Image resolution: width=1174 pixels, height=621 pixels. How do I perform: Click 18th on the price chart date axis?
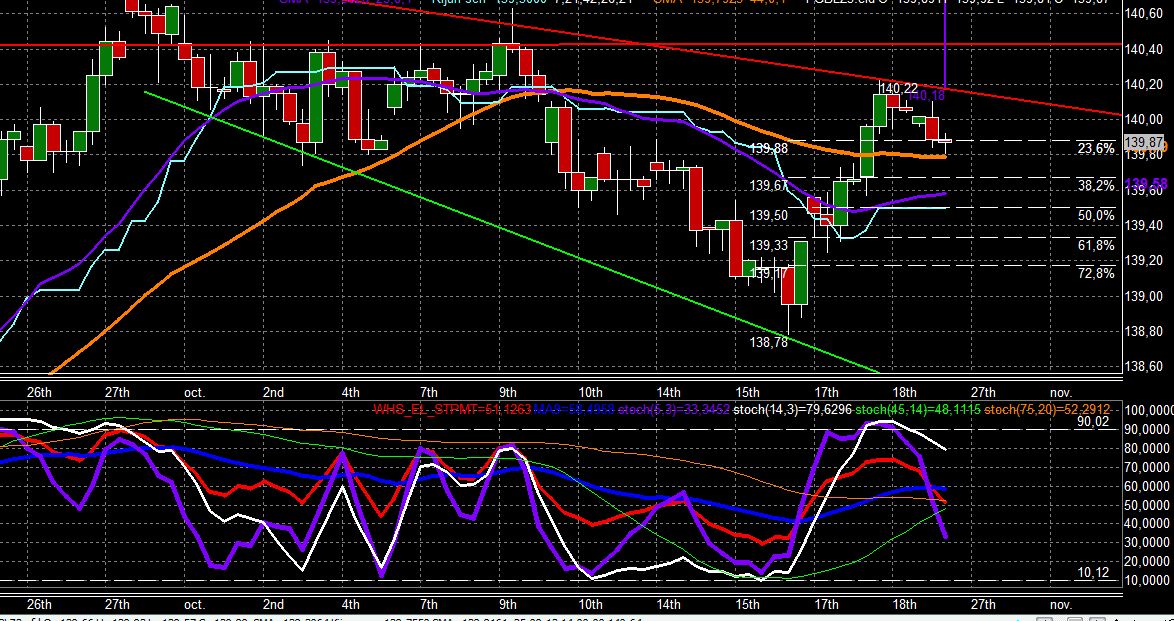pyautogui.click(x=904, y=392)
